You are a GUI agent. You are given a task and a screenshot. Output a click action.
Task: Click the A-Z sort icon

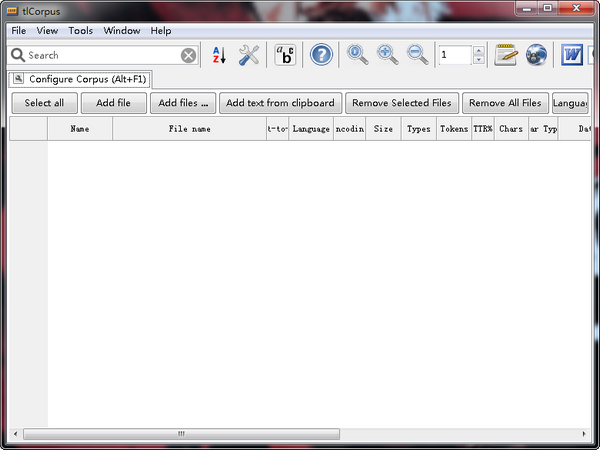click(219, 55)
